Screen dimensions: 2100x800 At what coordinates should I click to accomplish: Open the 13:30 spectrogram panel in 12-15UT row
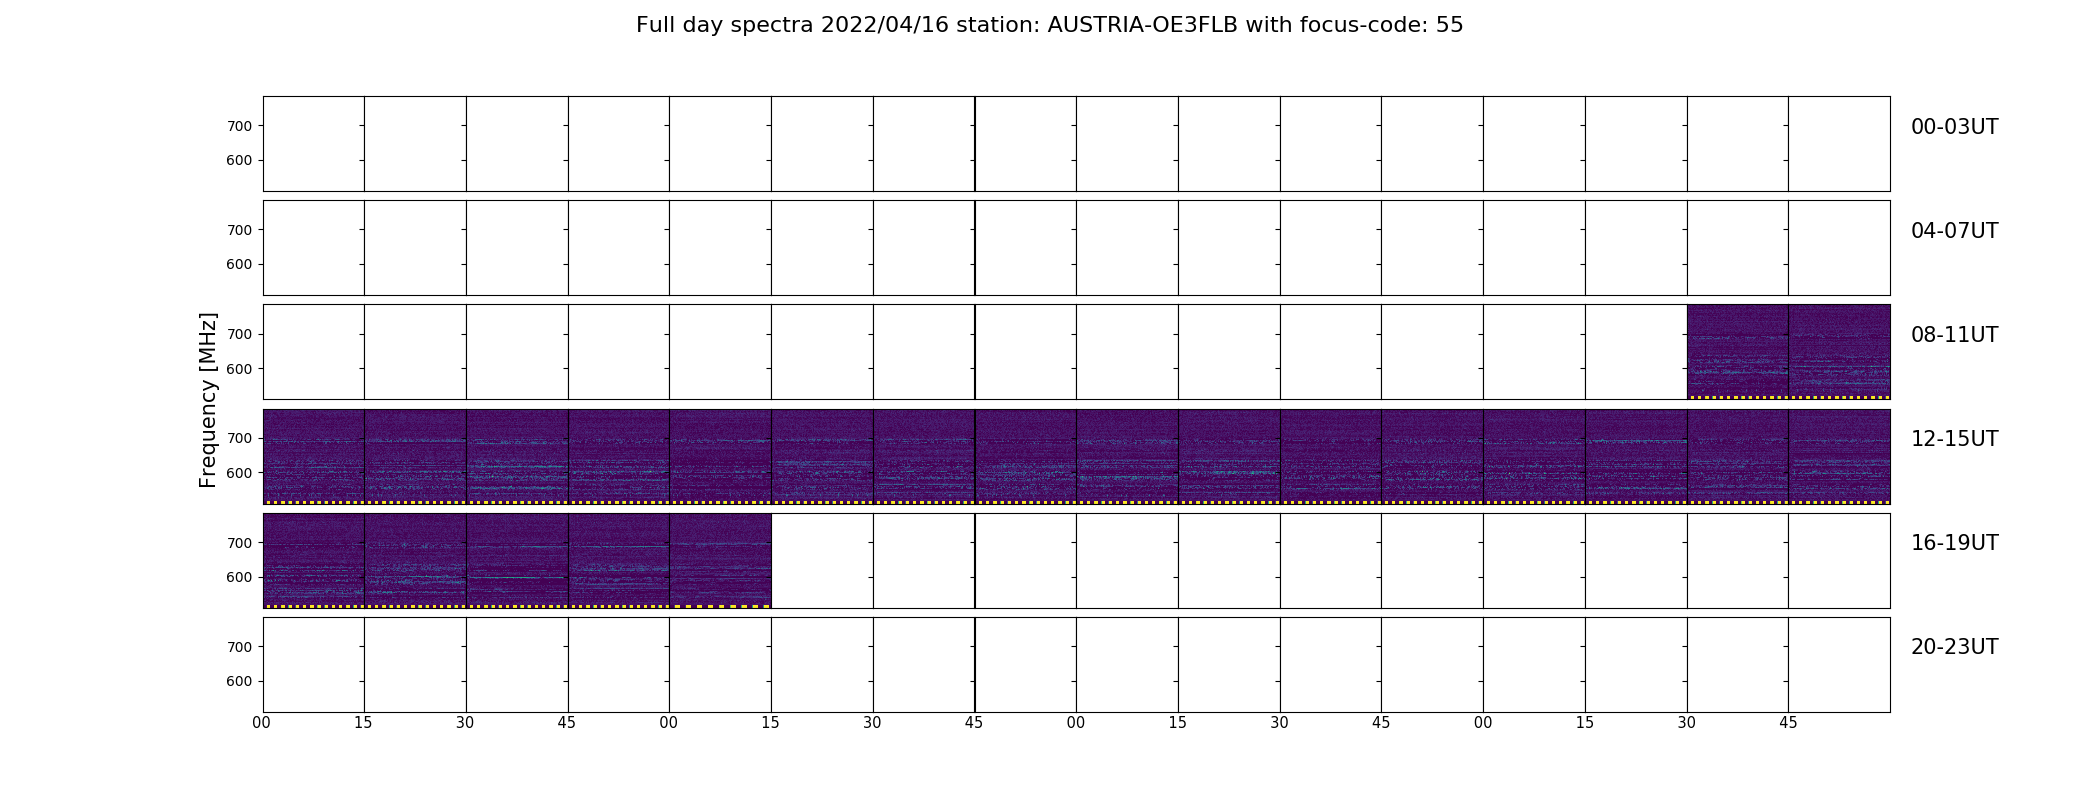pos(924,456)
